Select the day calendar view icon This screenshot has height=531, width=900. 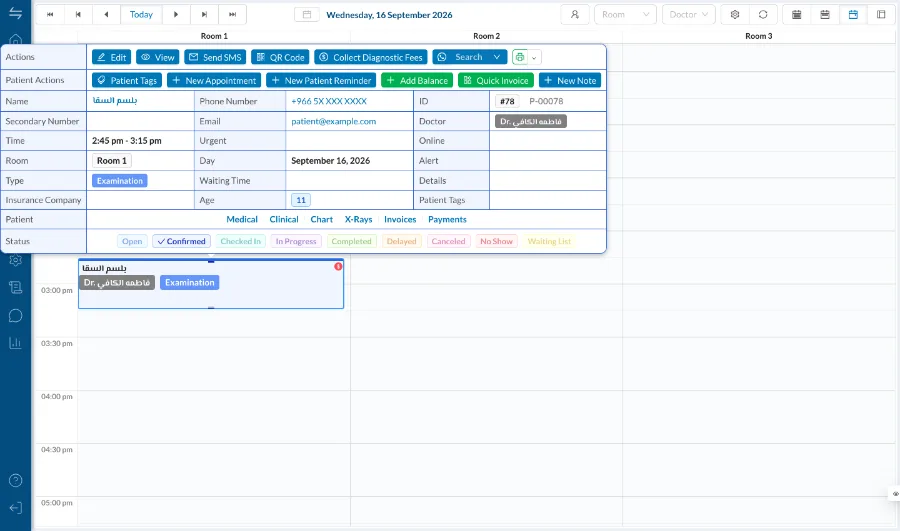click(853, 14)
